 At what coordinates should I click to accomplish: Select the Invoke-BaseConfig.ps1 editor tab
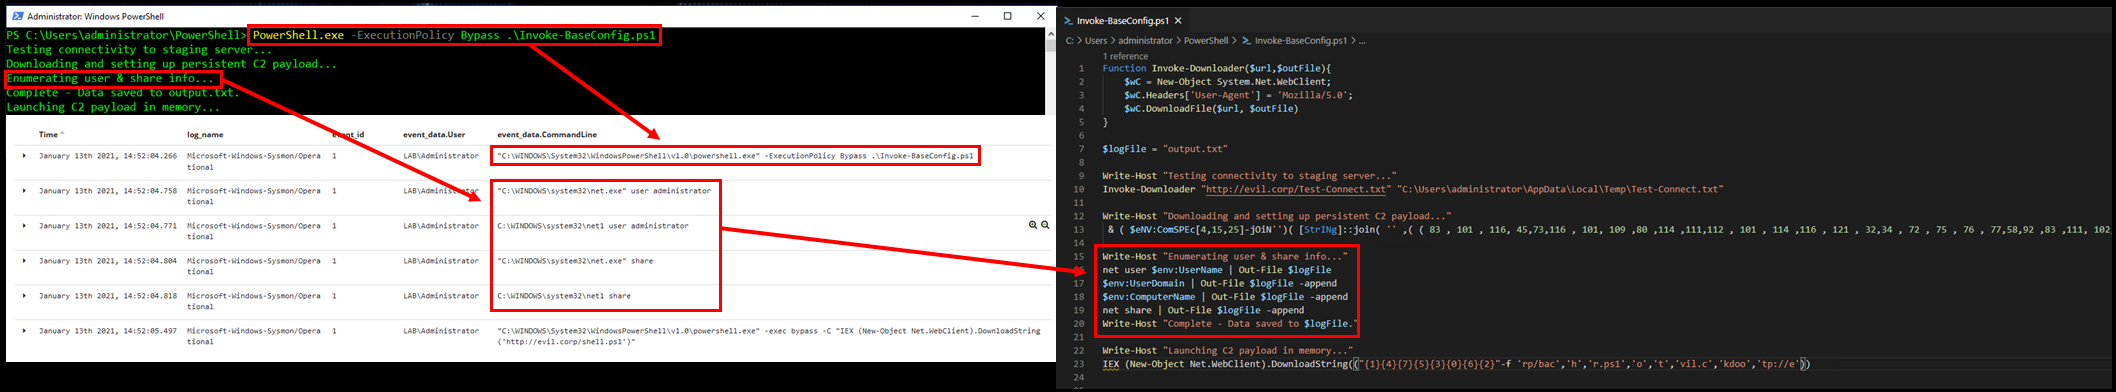click(1123, 20)
